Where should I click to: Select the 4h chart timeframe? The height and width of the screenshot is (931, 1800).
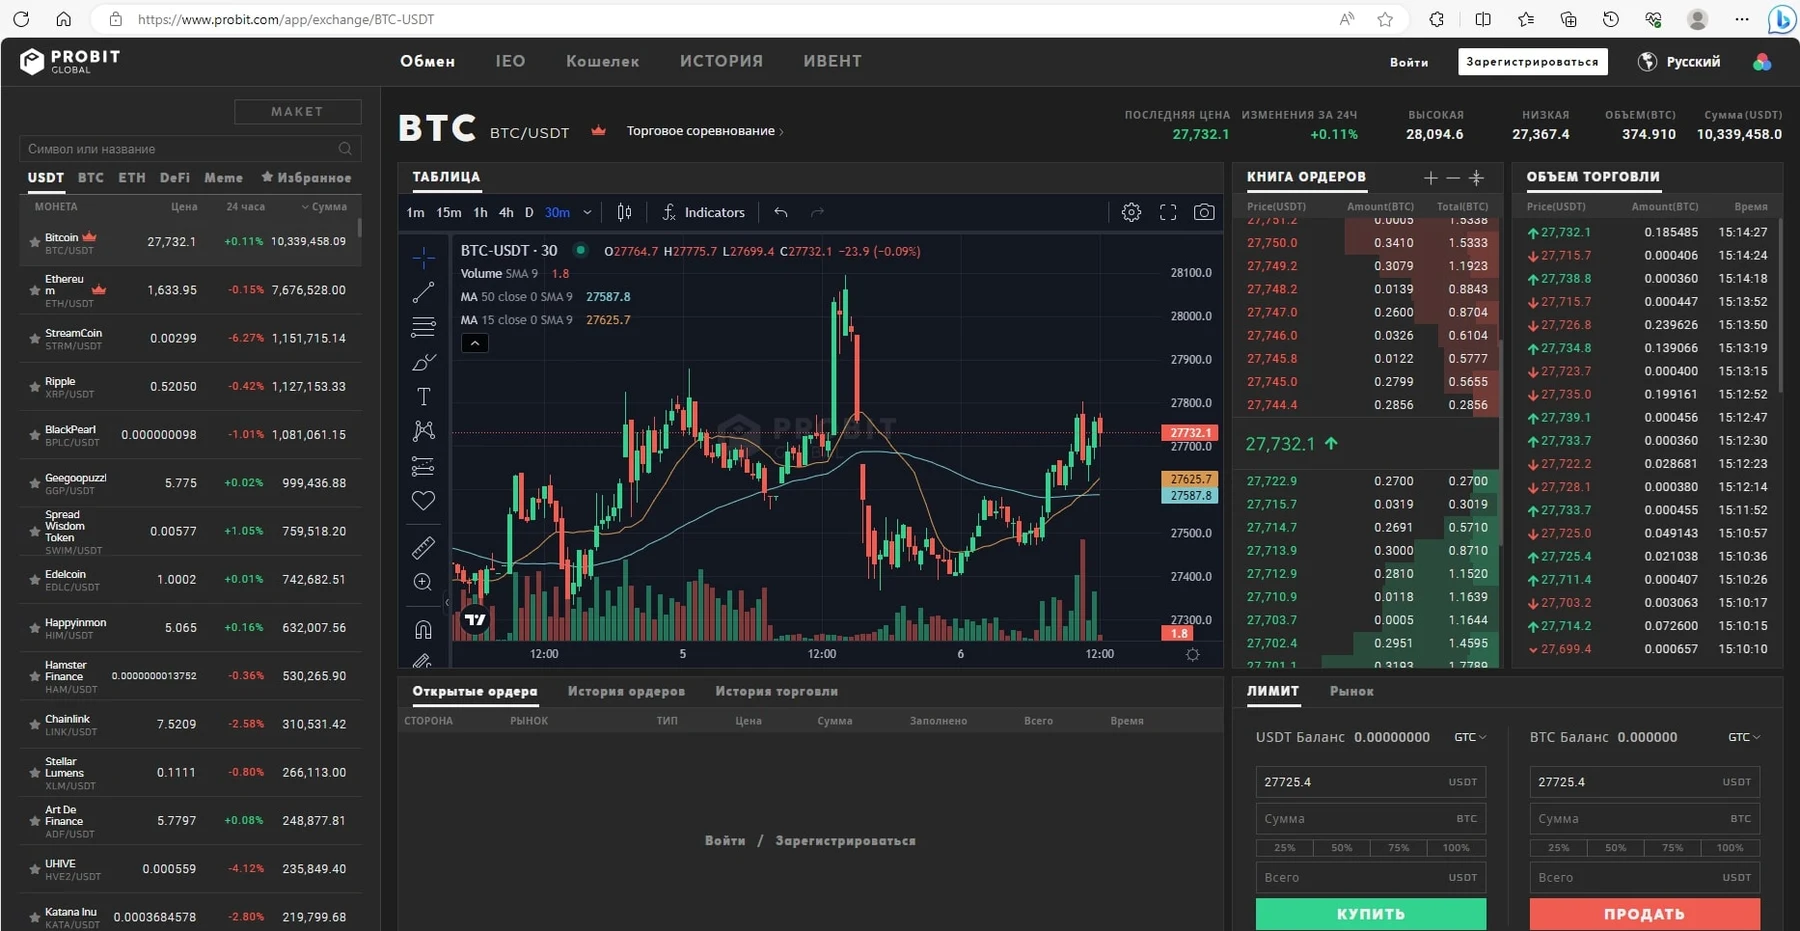coord(506,213)
